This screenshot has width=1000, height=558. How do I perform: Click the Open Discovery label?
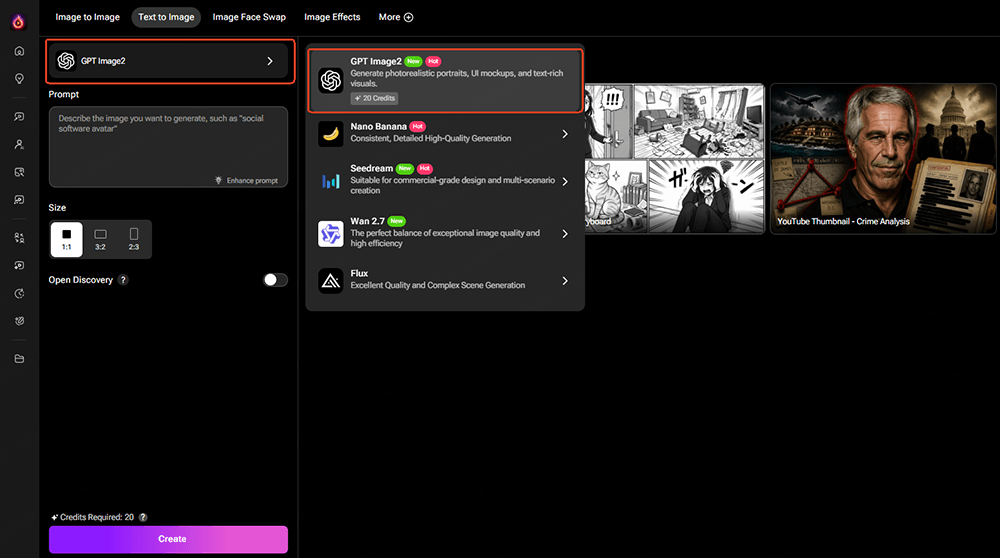[x=80, y=280]
